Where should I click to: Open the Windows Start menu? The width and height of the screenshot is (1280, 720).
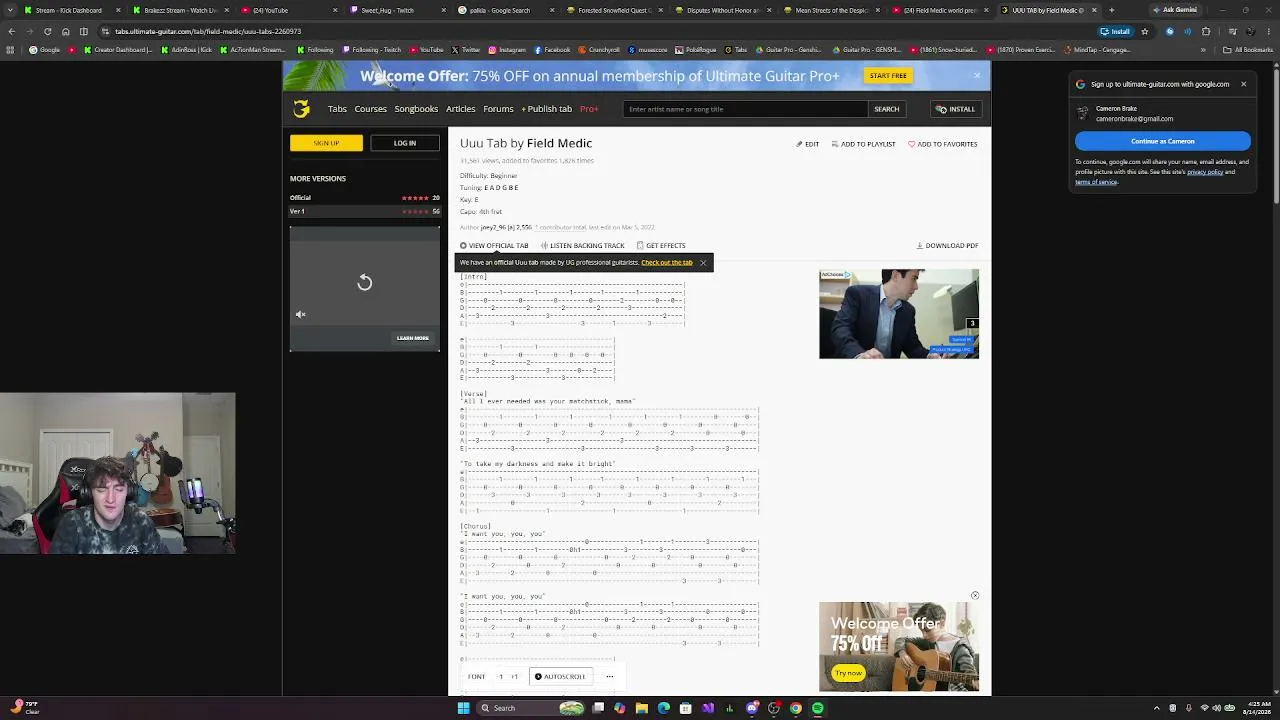click(x=463, y=708)
